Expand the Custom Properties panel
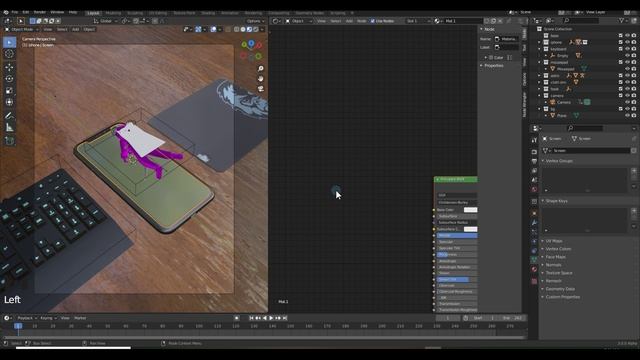 562,297
